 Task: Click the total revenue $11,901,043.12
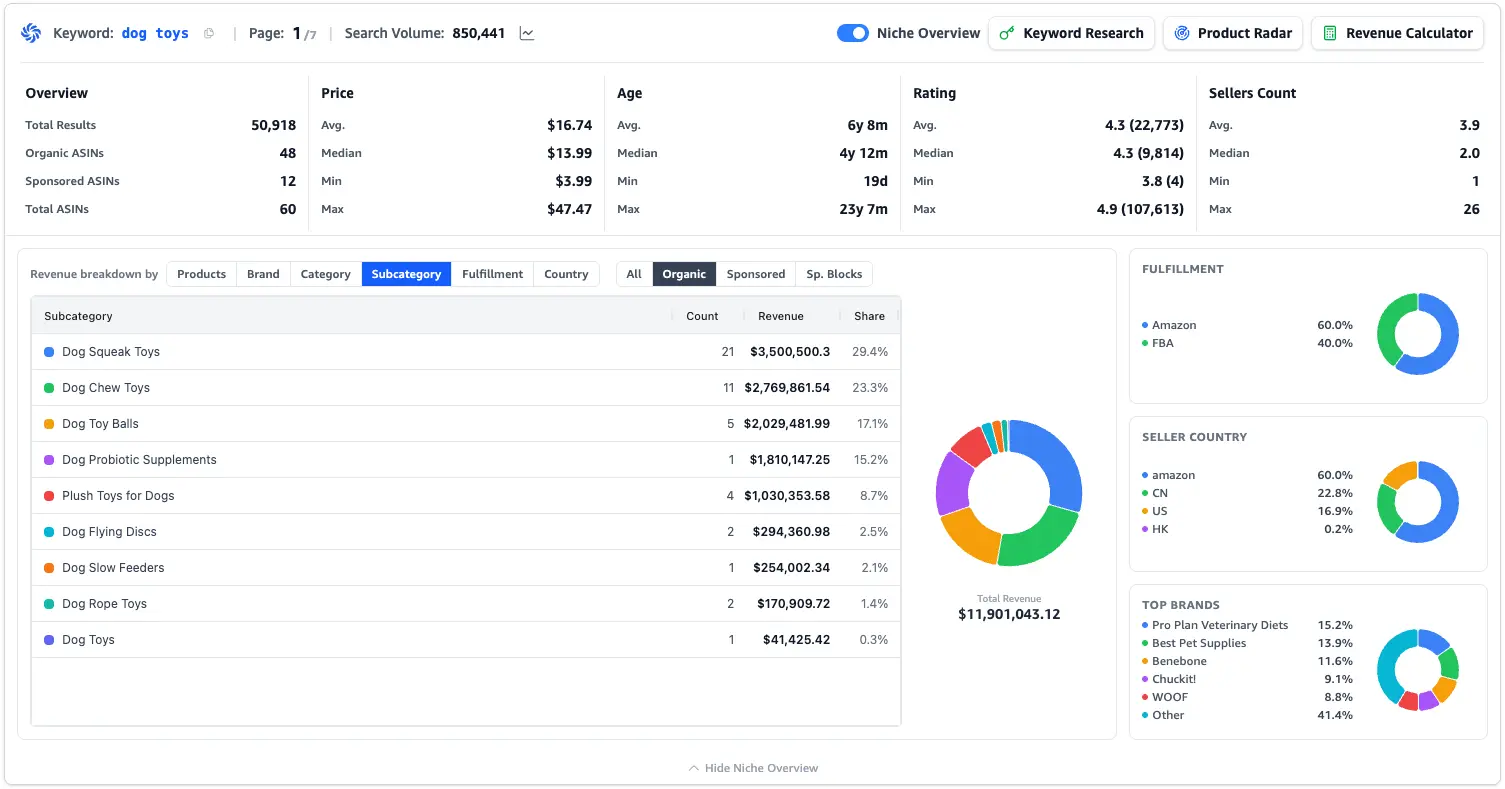click(1009, 614)
